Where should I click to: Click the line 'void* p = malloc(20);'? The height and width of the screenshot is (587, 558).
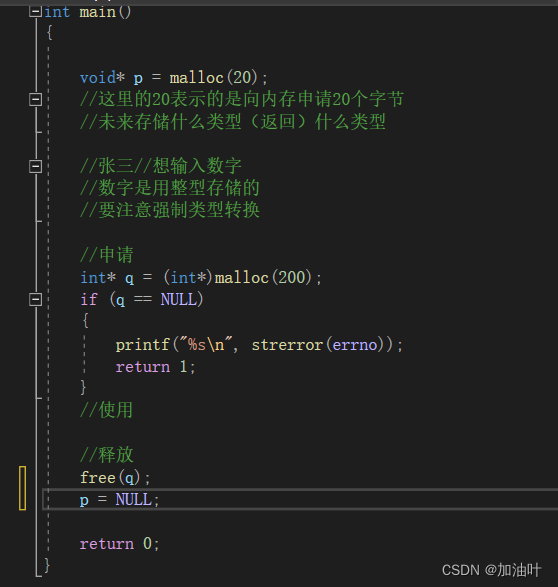pyautogui.click(x=174, y=78)
